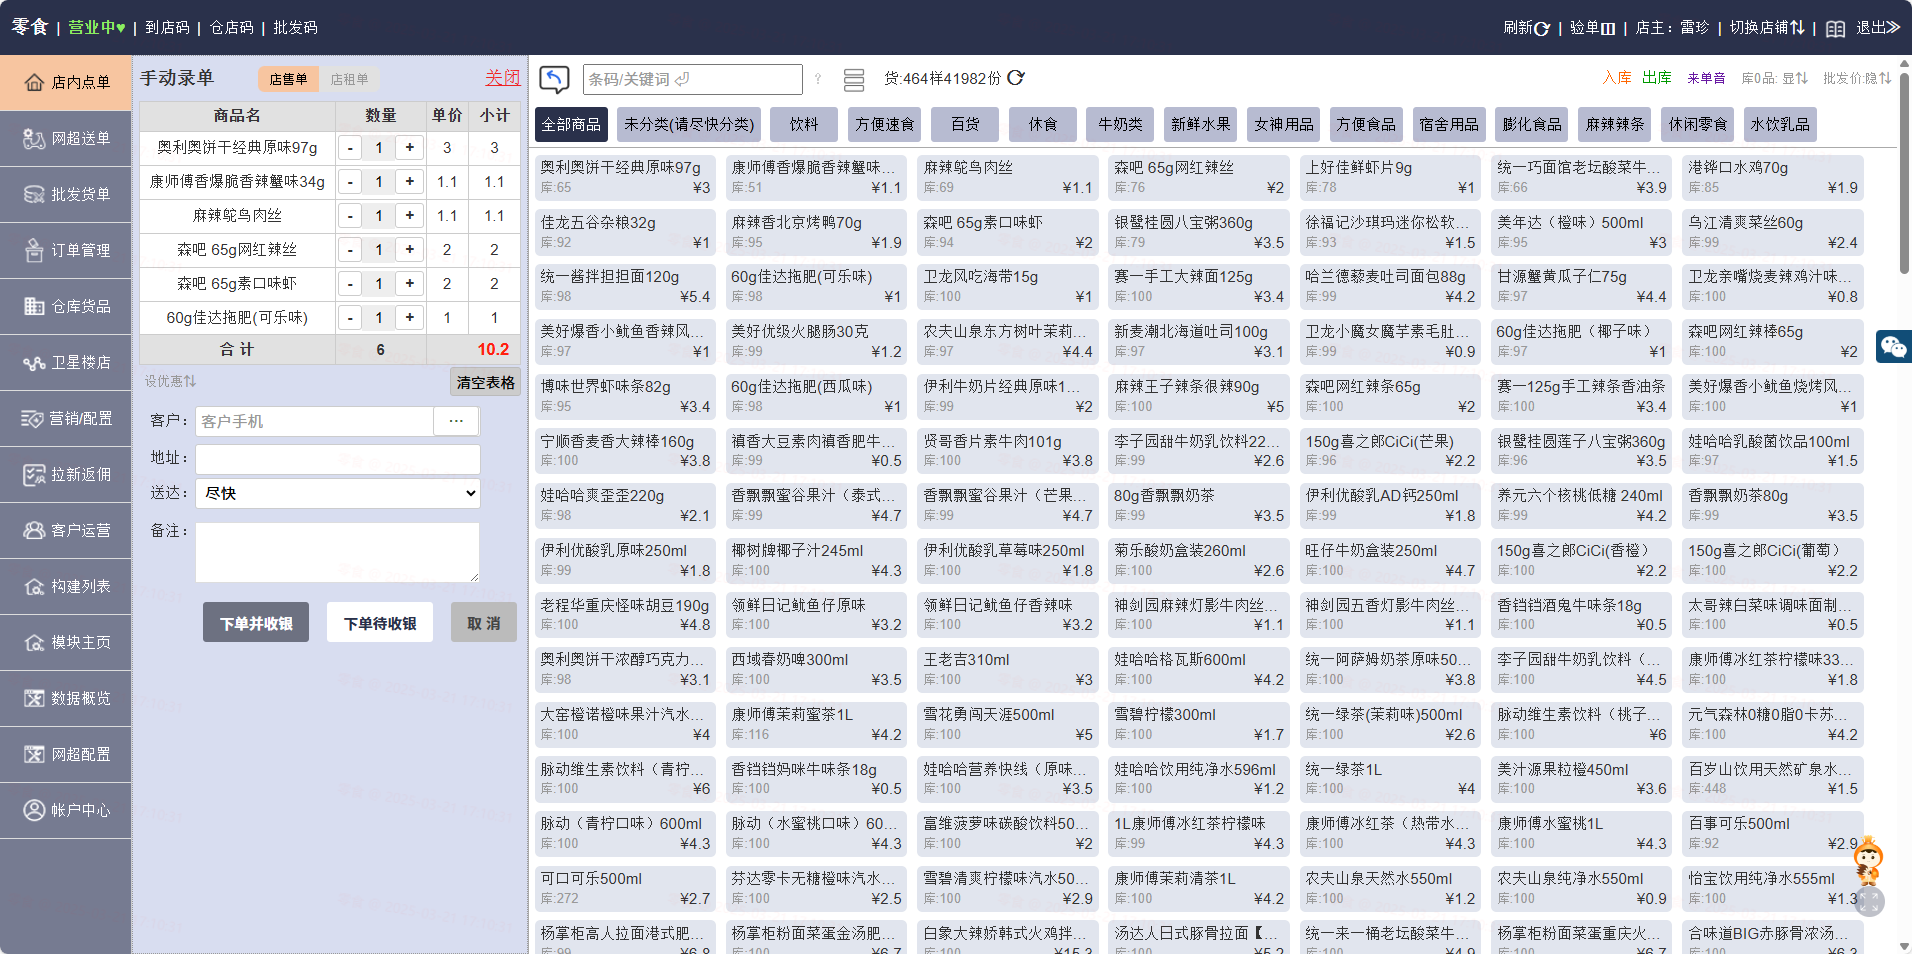Image resolution: width=1912 pixels, height=954 pixels.
Task: Click 切换店铺 to switch store
Action: [1767, 28]
